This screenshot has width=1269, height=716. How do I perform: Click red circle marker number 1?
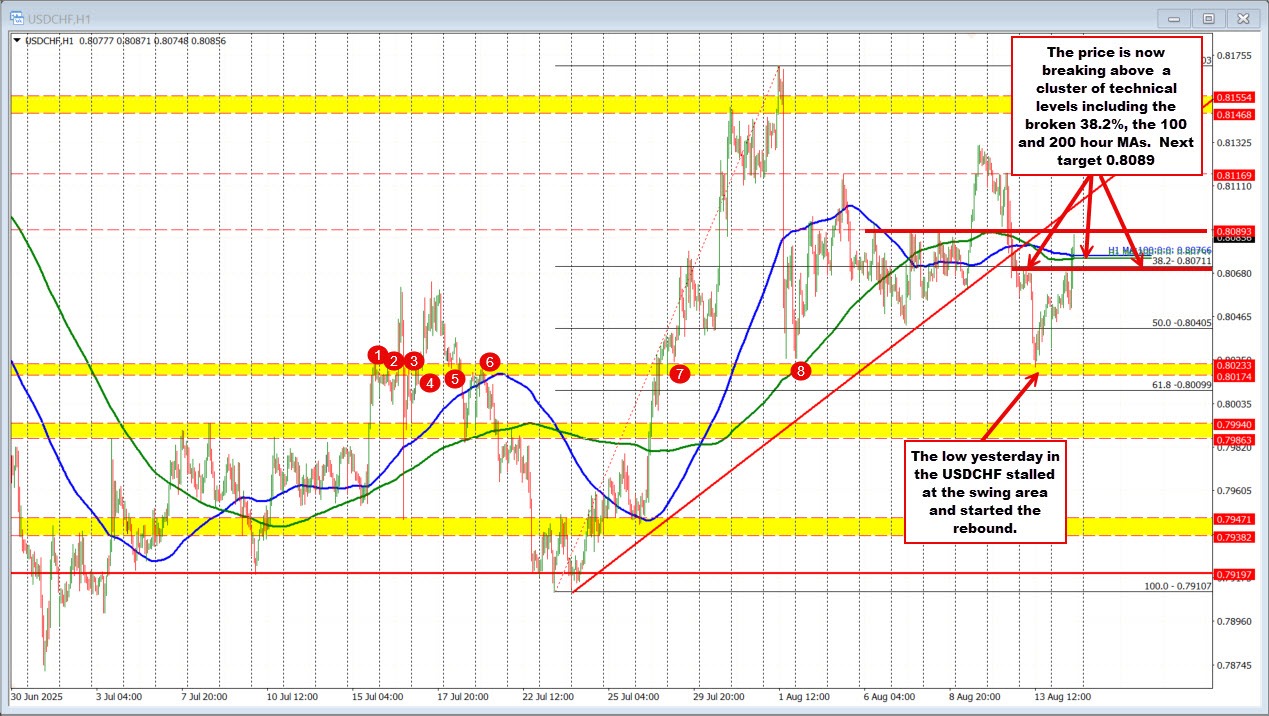coord(377,354)
